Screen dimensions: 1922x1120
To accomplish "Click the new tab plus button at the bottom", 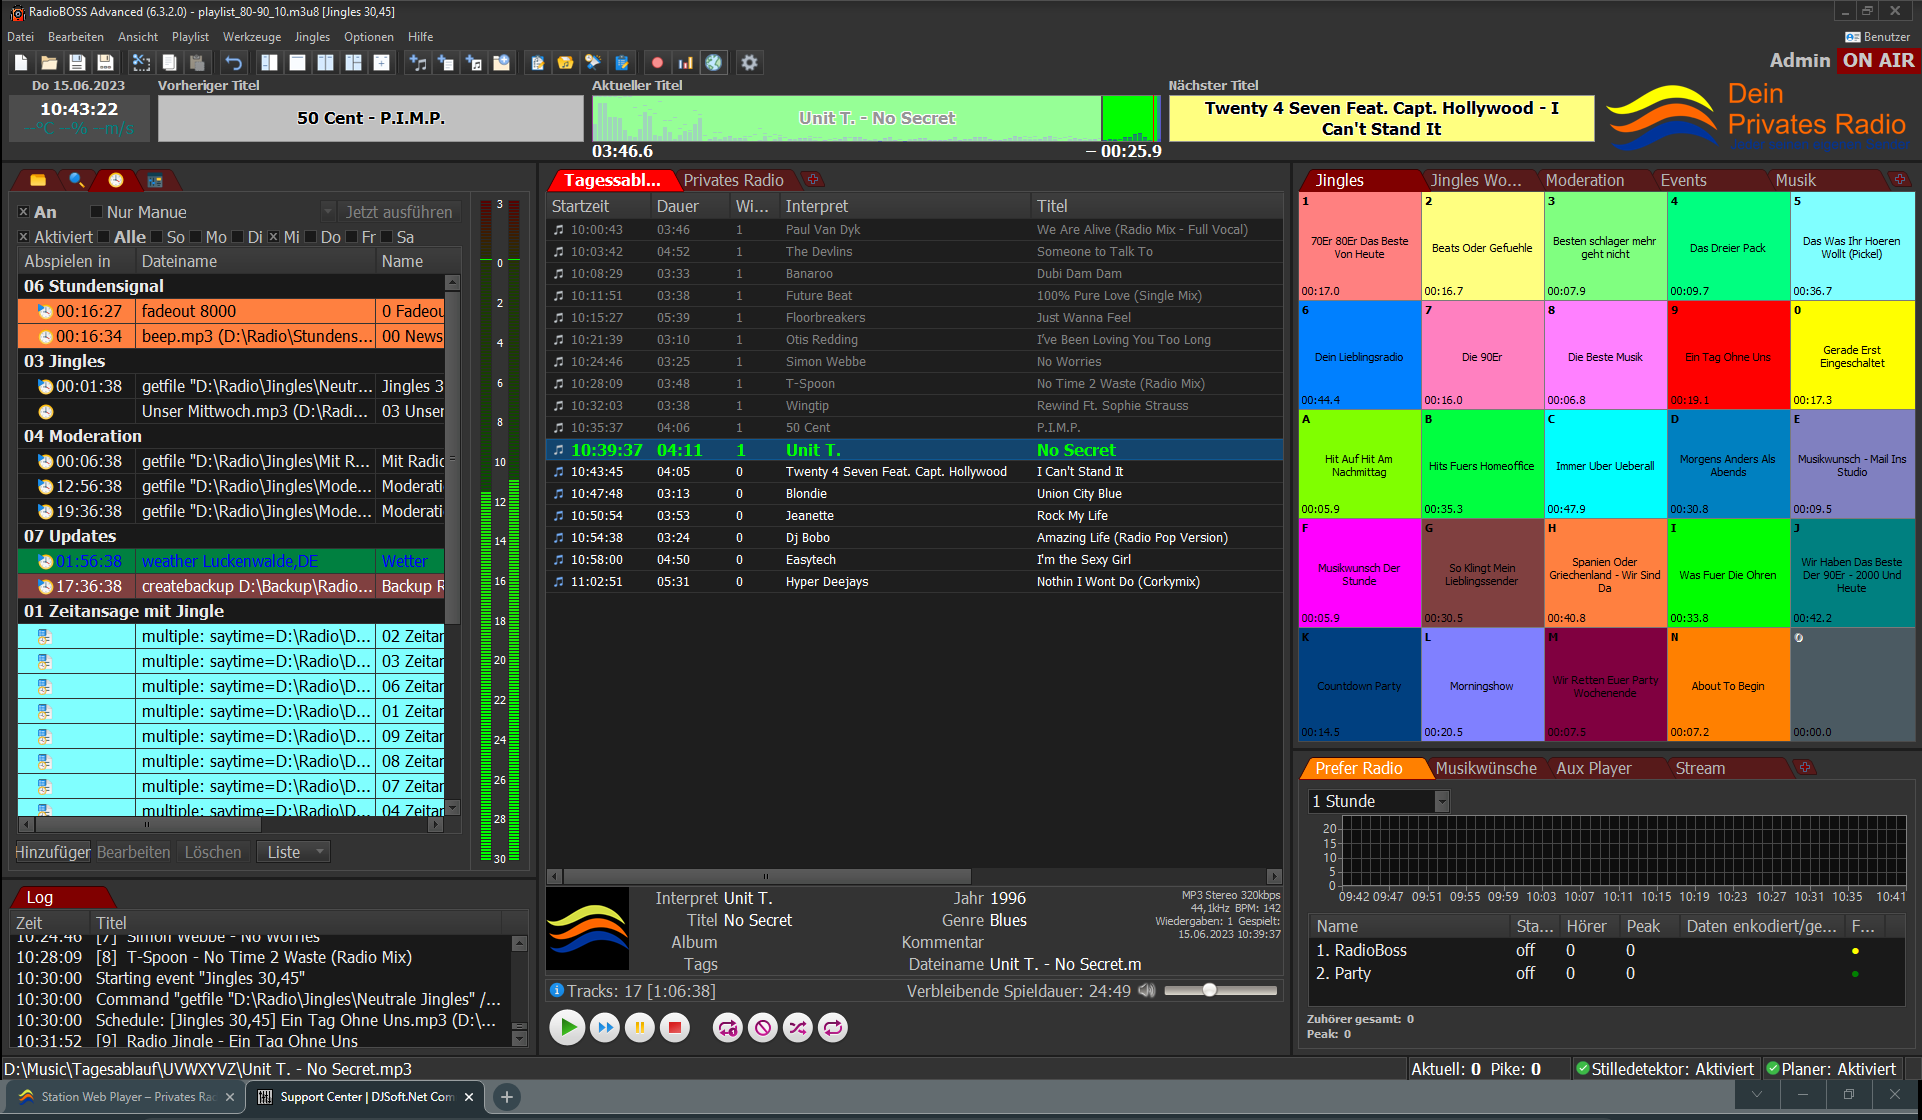I will pos(507,1097).
